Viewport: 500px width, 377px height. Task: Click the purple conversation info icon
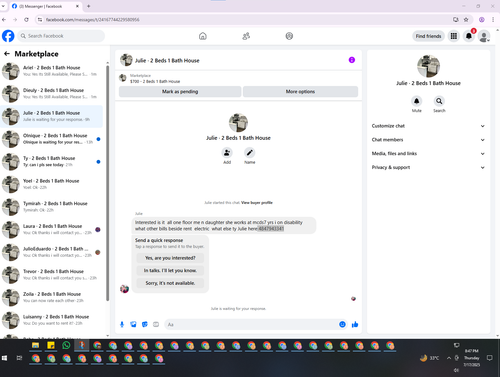point(352,60)
